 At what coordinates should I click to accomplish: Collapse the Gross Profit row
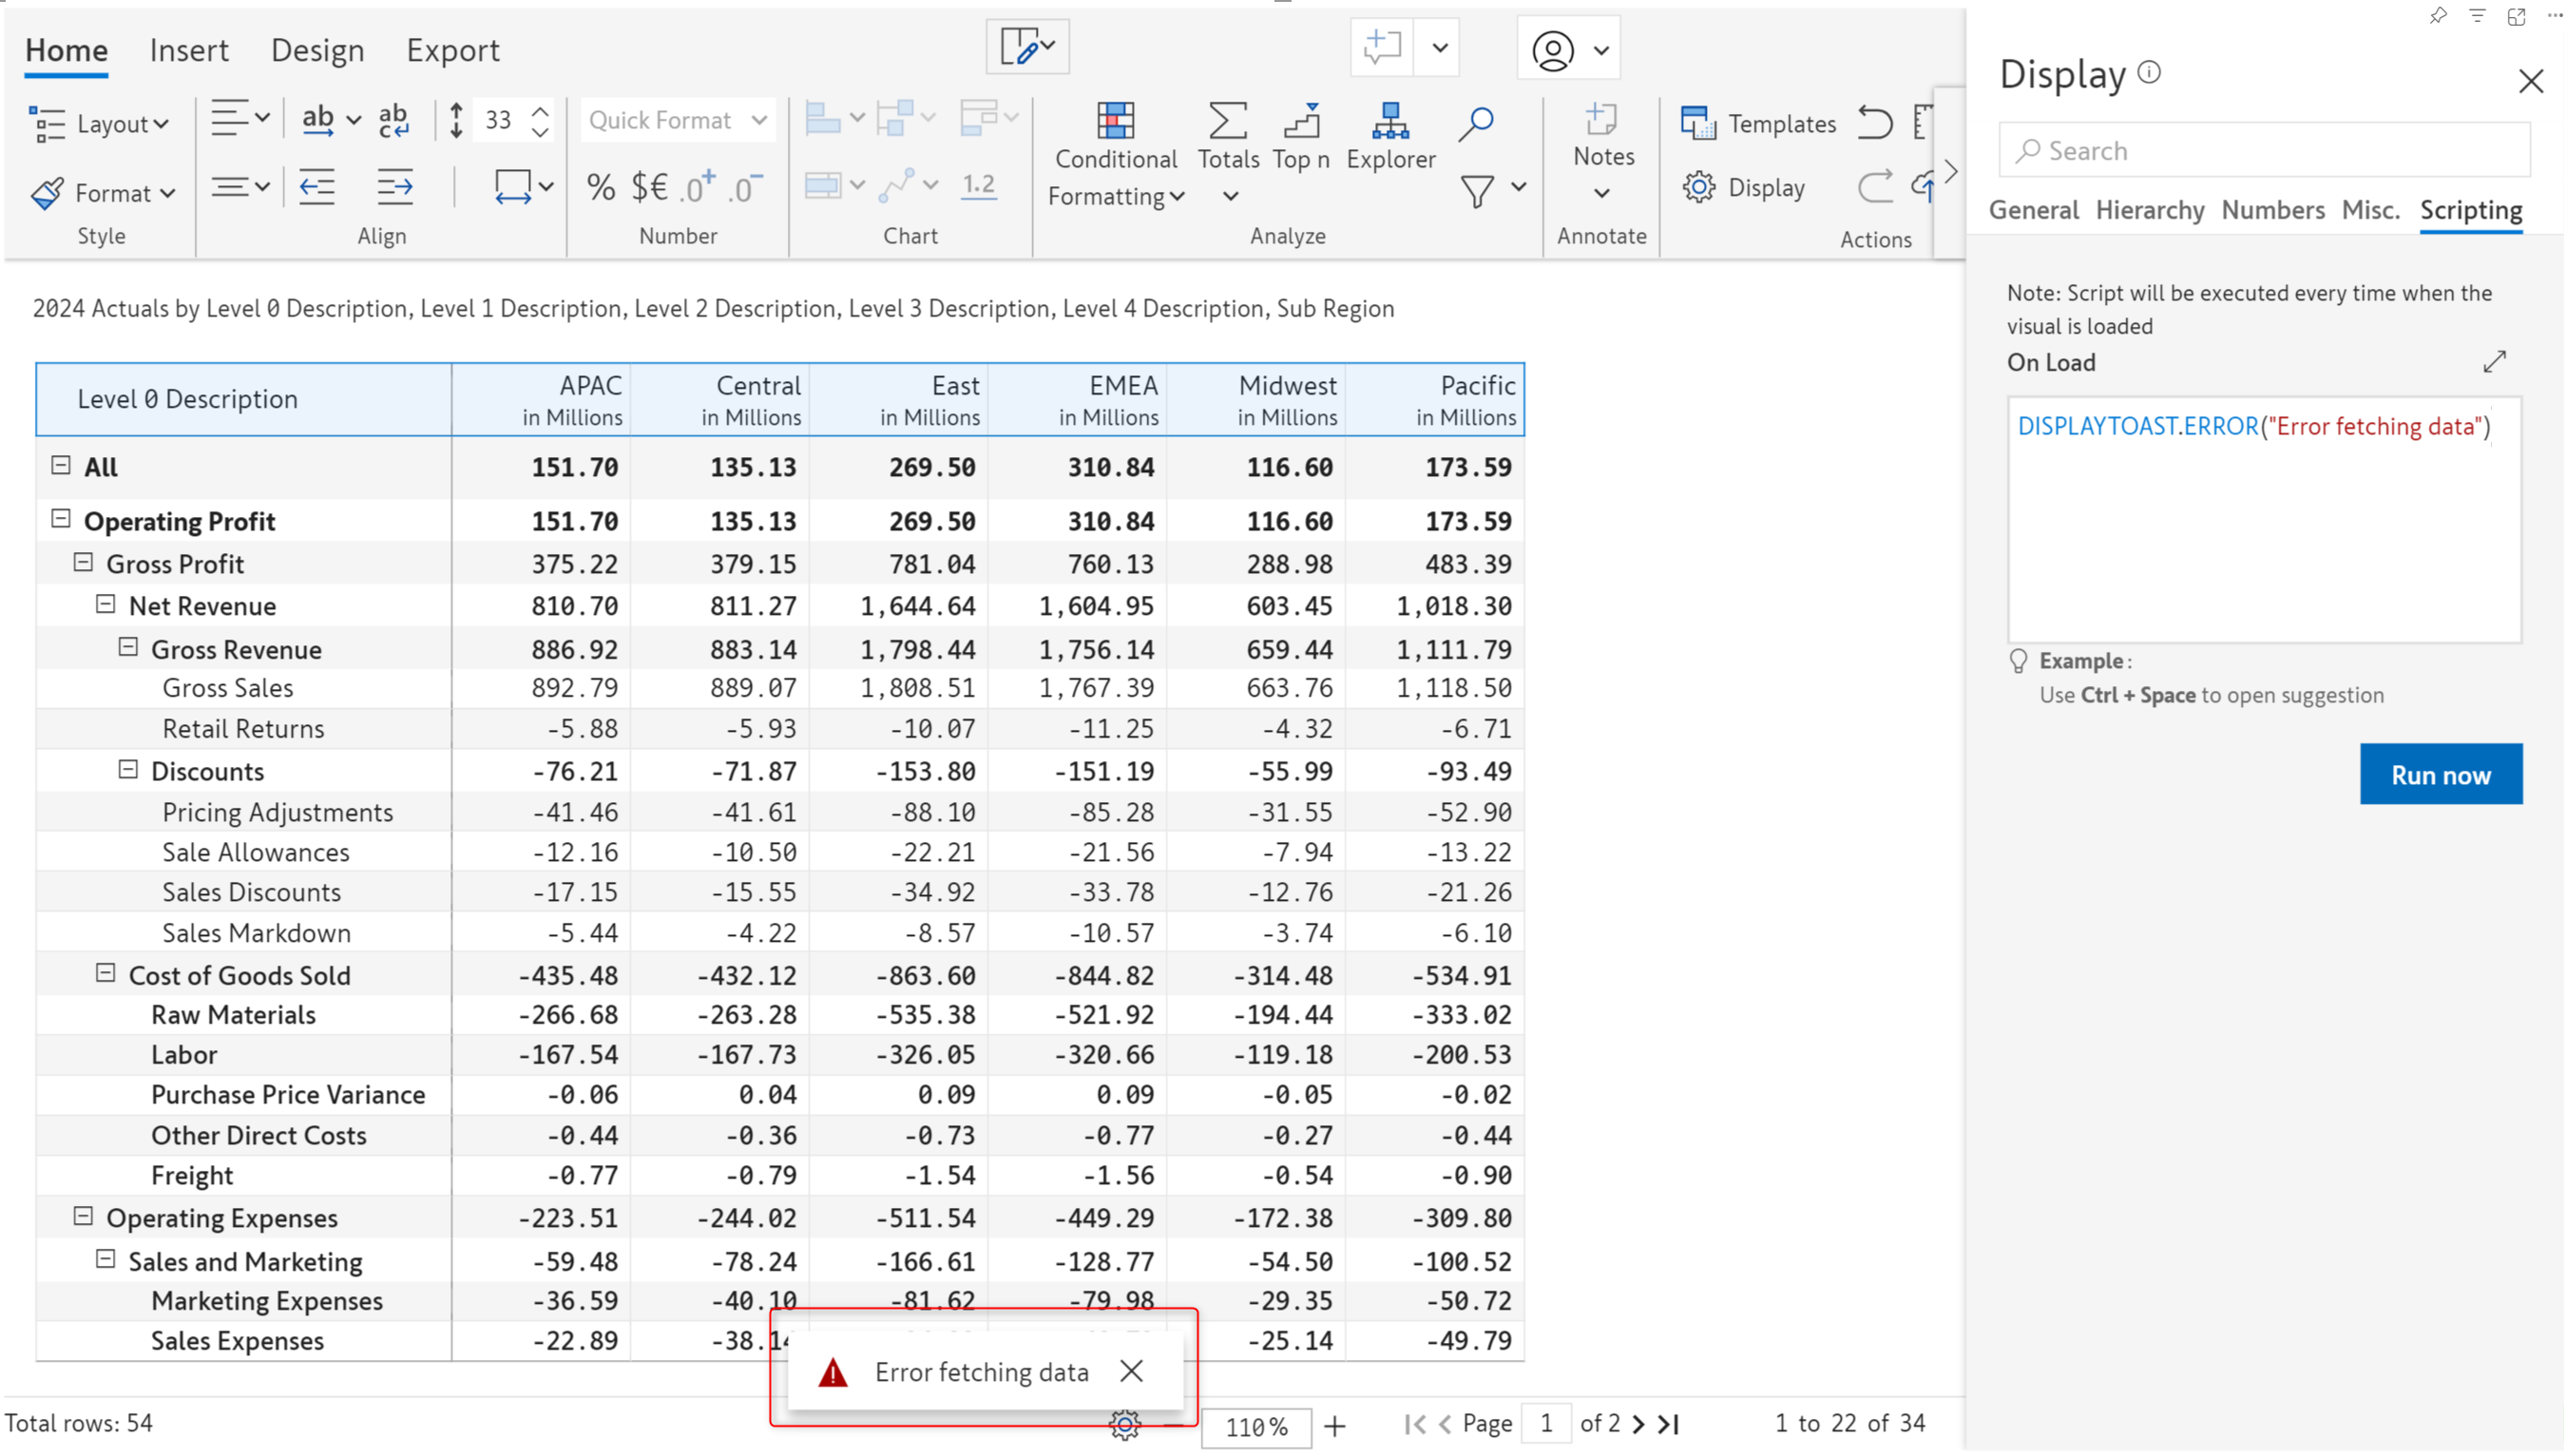tap(84, 563)
